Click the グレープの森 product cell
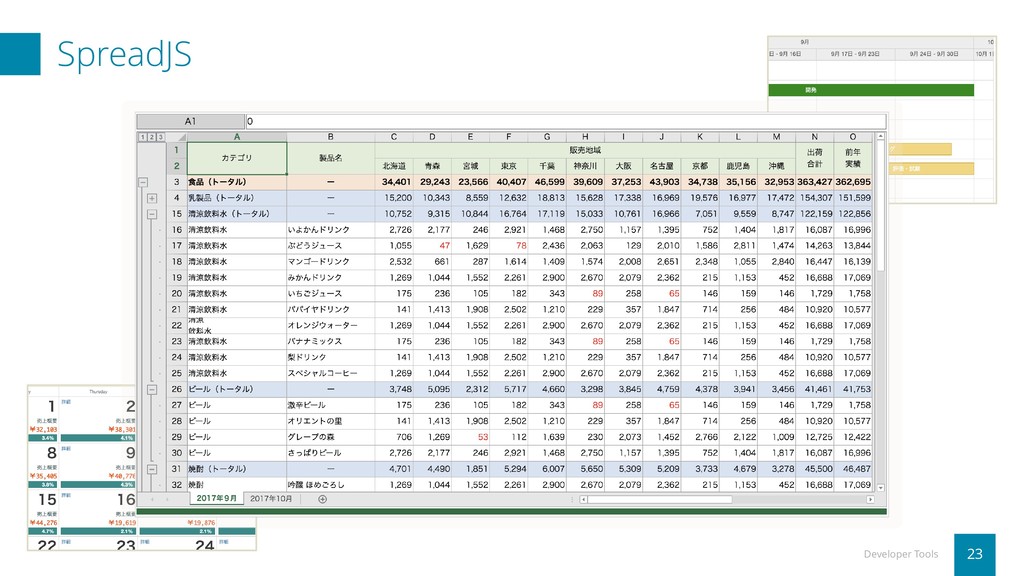Image resolution: width=1024 pixels, height=576 pixels. click(x=330, y=437)
